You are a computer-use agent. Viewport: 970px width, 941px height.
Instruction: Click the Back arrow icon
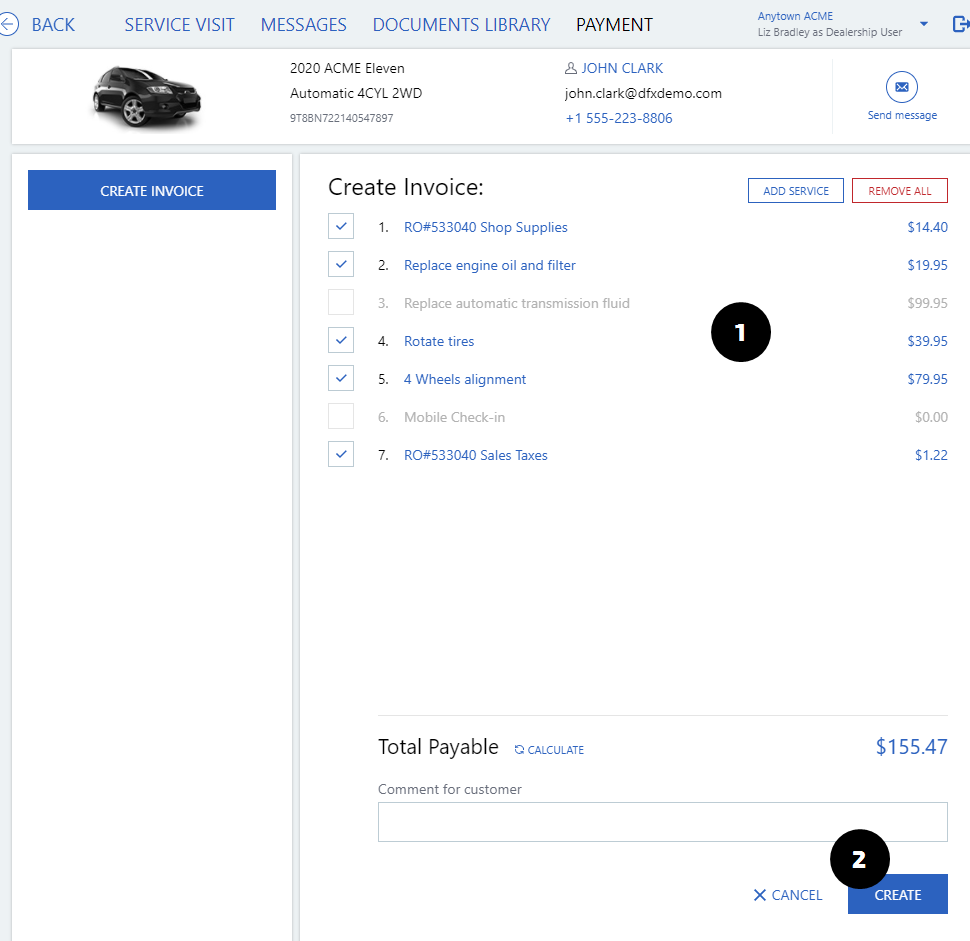9,25
